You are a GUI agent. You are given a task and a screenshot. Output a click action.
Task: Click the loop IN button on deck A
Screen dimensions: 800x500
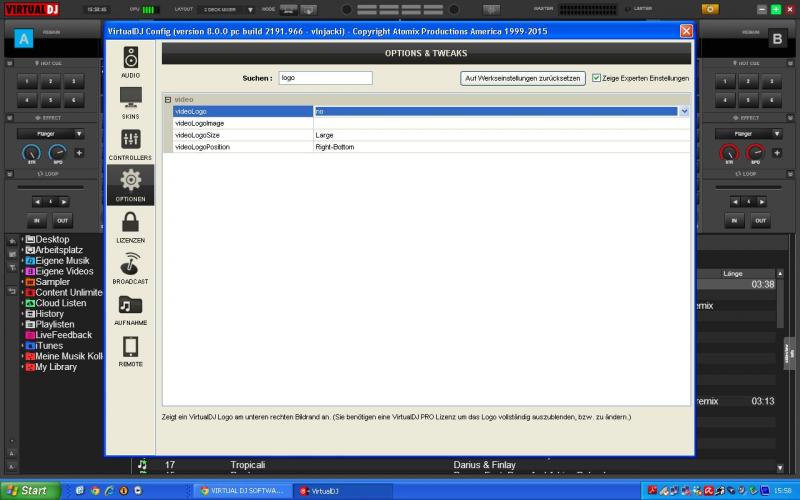point(37,221)
